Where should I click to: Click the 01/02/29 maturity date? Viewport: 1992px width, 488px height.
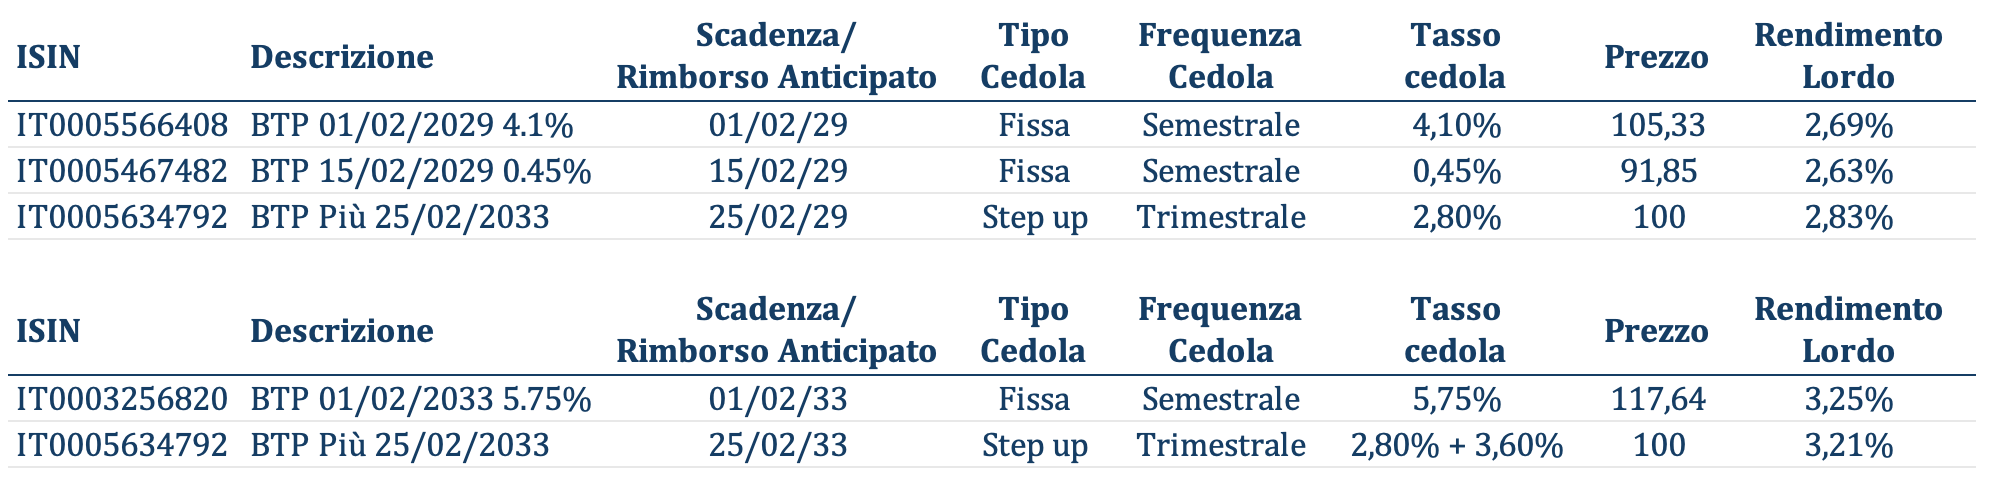pyautogui.click(x=777, y=126)
